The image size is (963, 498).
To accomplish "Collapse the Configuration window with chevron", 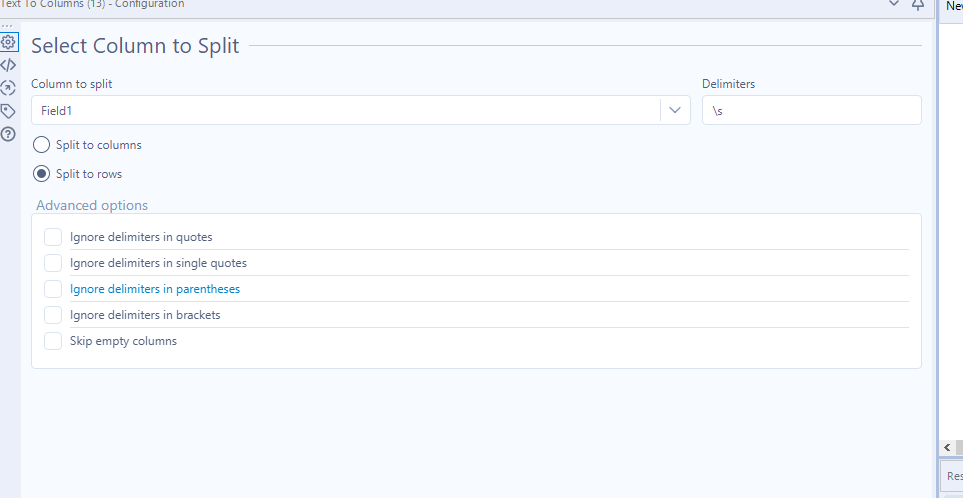I will pos(894,4).
